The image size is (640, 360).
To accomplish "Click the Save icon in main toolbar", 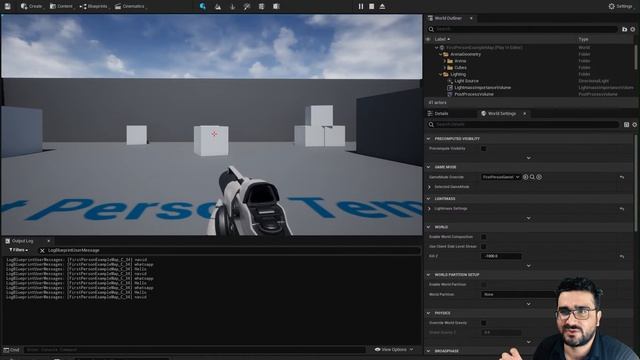I will 7,6.
